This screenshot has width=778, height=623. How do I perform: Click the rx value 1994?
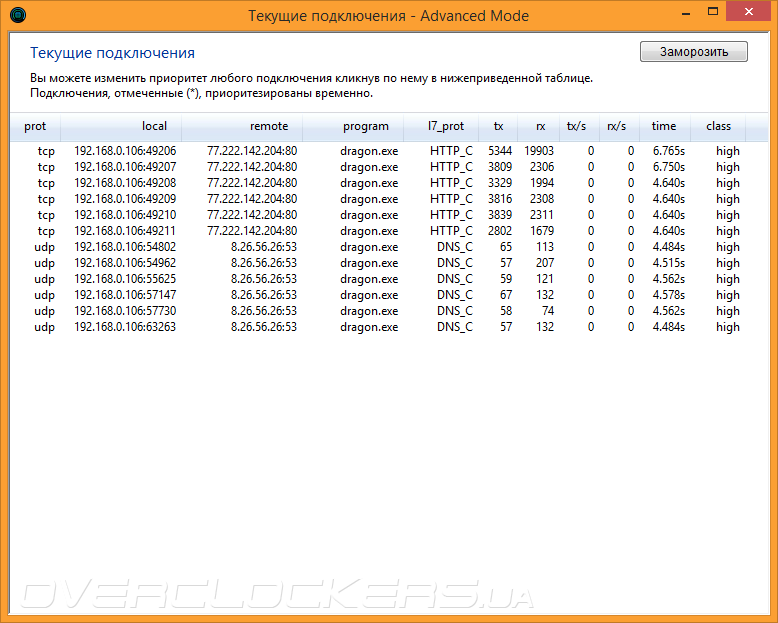coord(542,183)
